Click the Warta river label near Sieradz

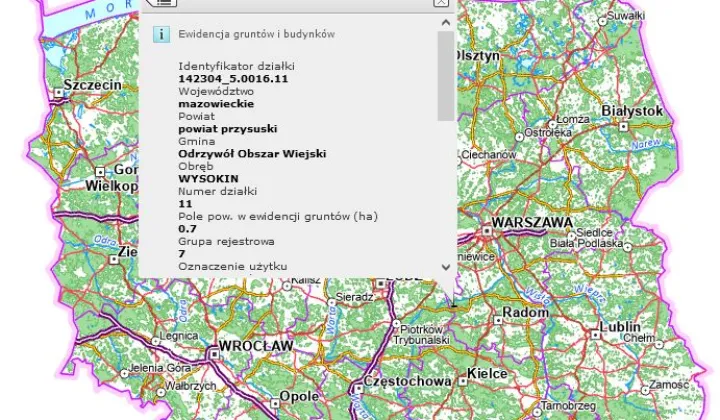pos(332,321)
